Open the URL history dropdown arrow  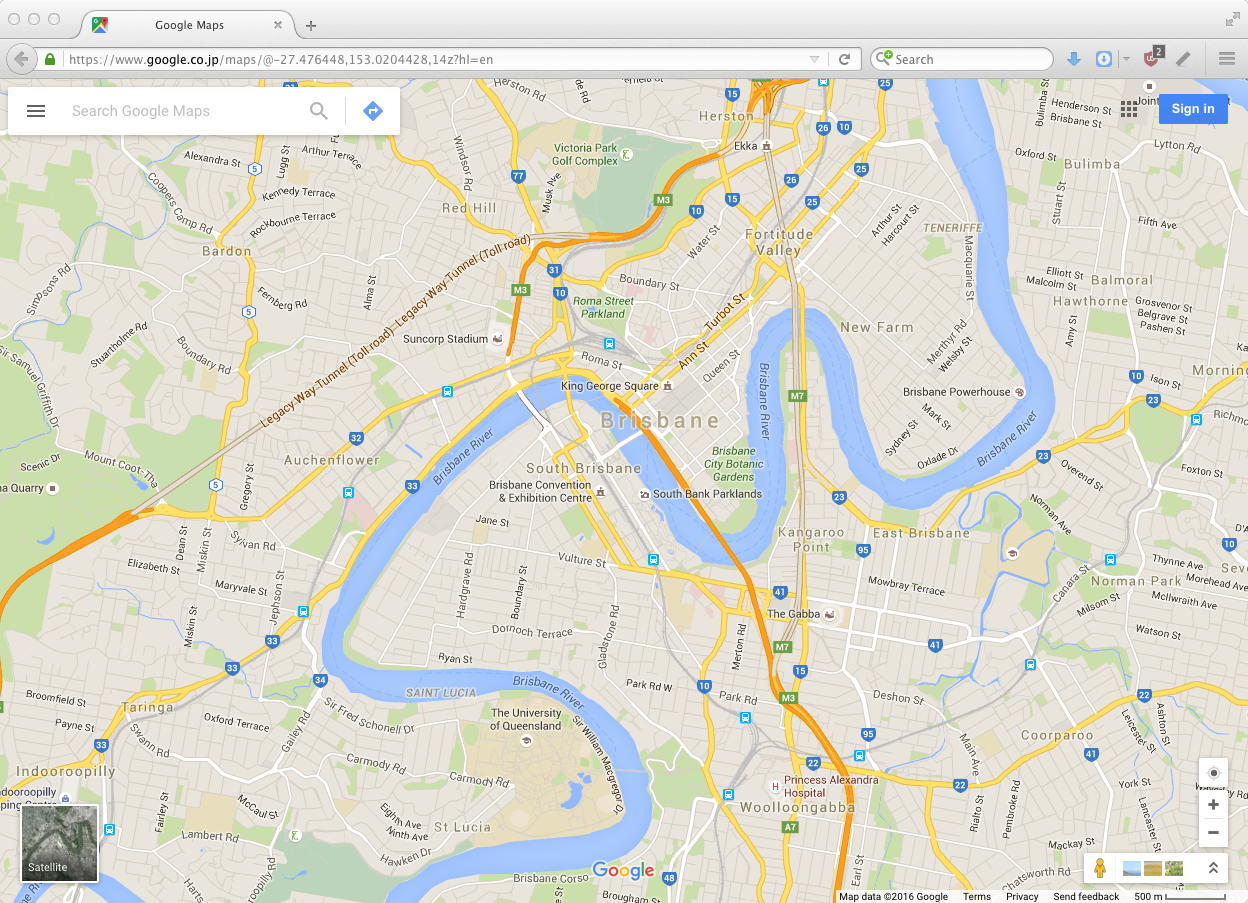pyautogui.click(x=815, y=59)
